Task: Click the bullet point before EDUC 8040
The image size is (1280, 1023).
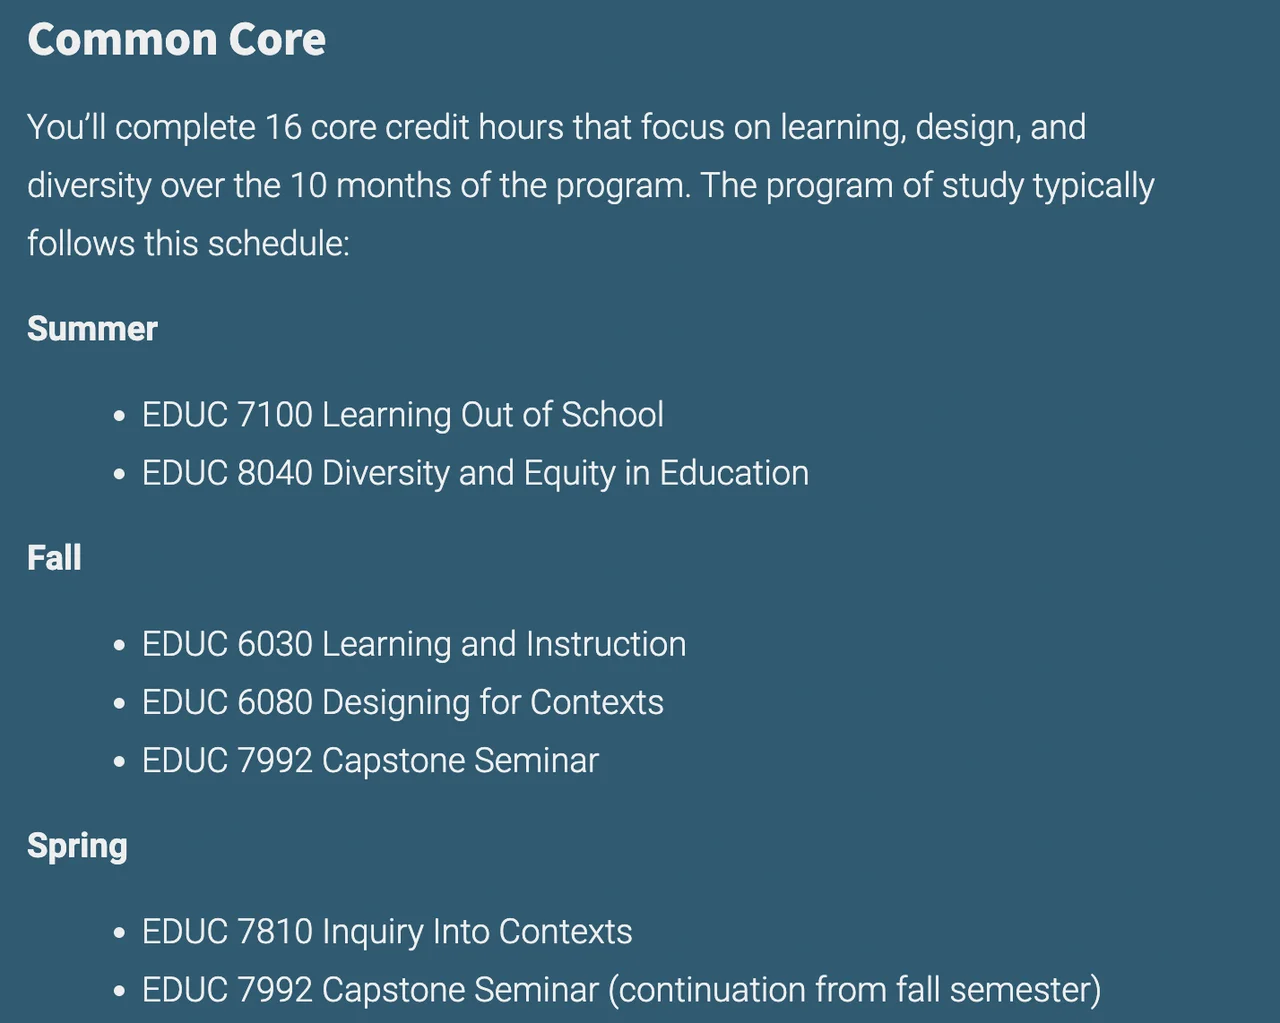Action: pos(120,474)
